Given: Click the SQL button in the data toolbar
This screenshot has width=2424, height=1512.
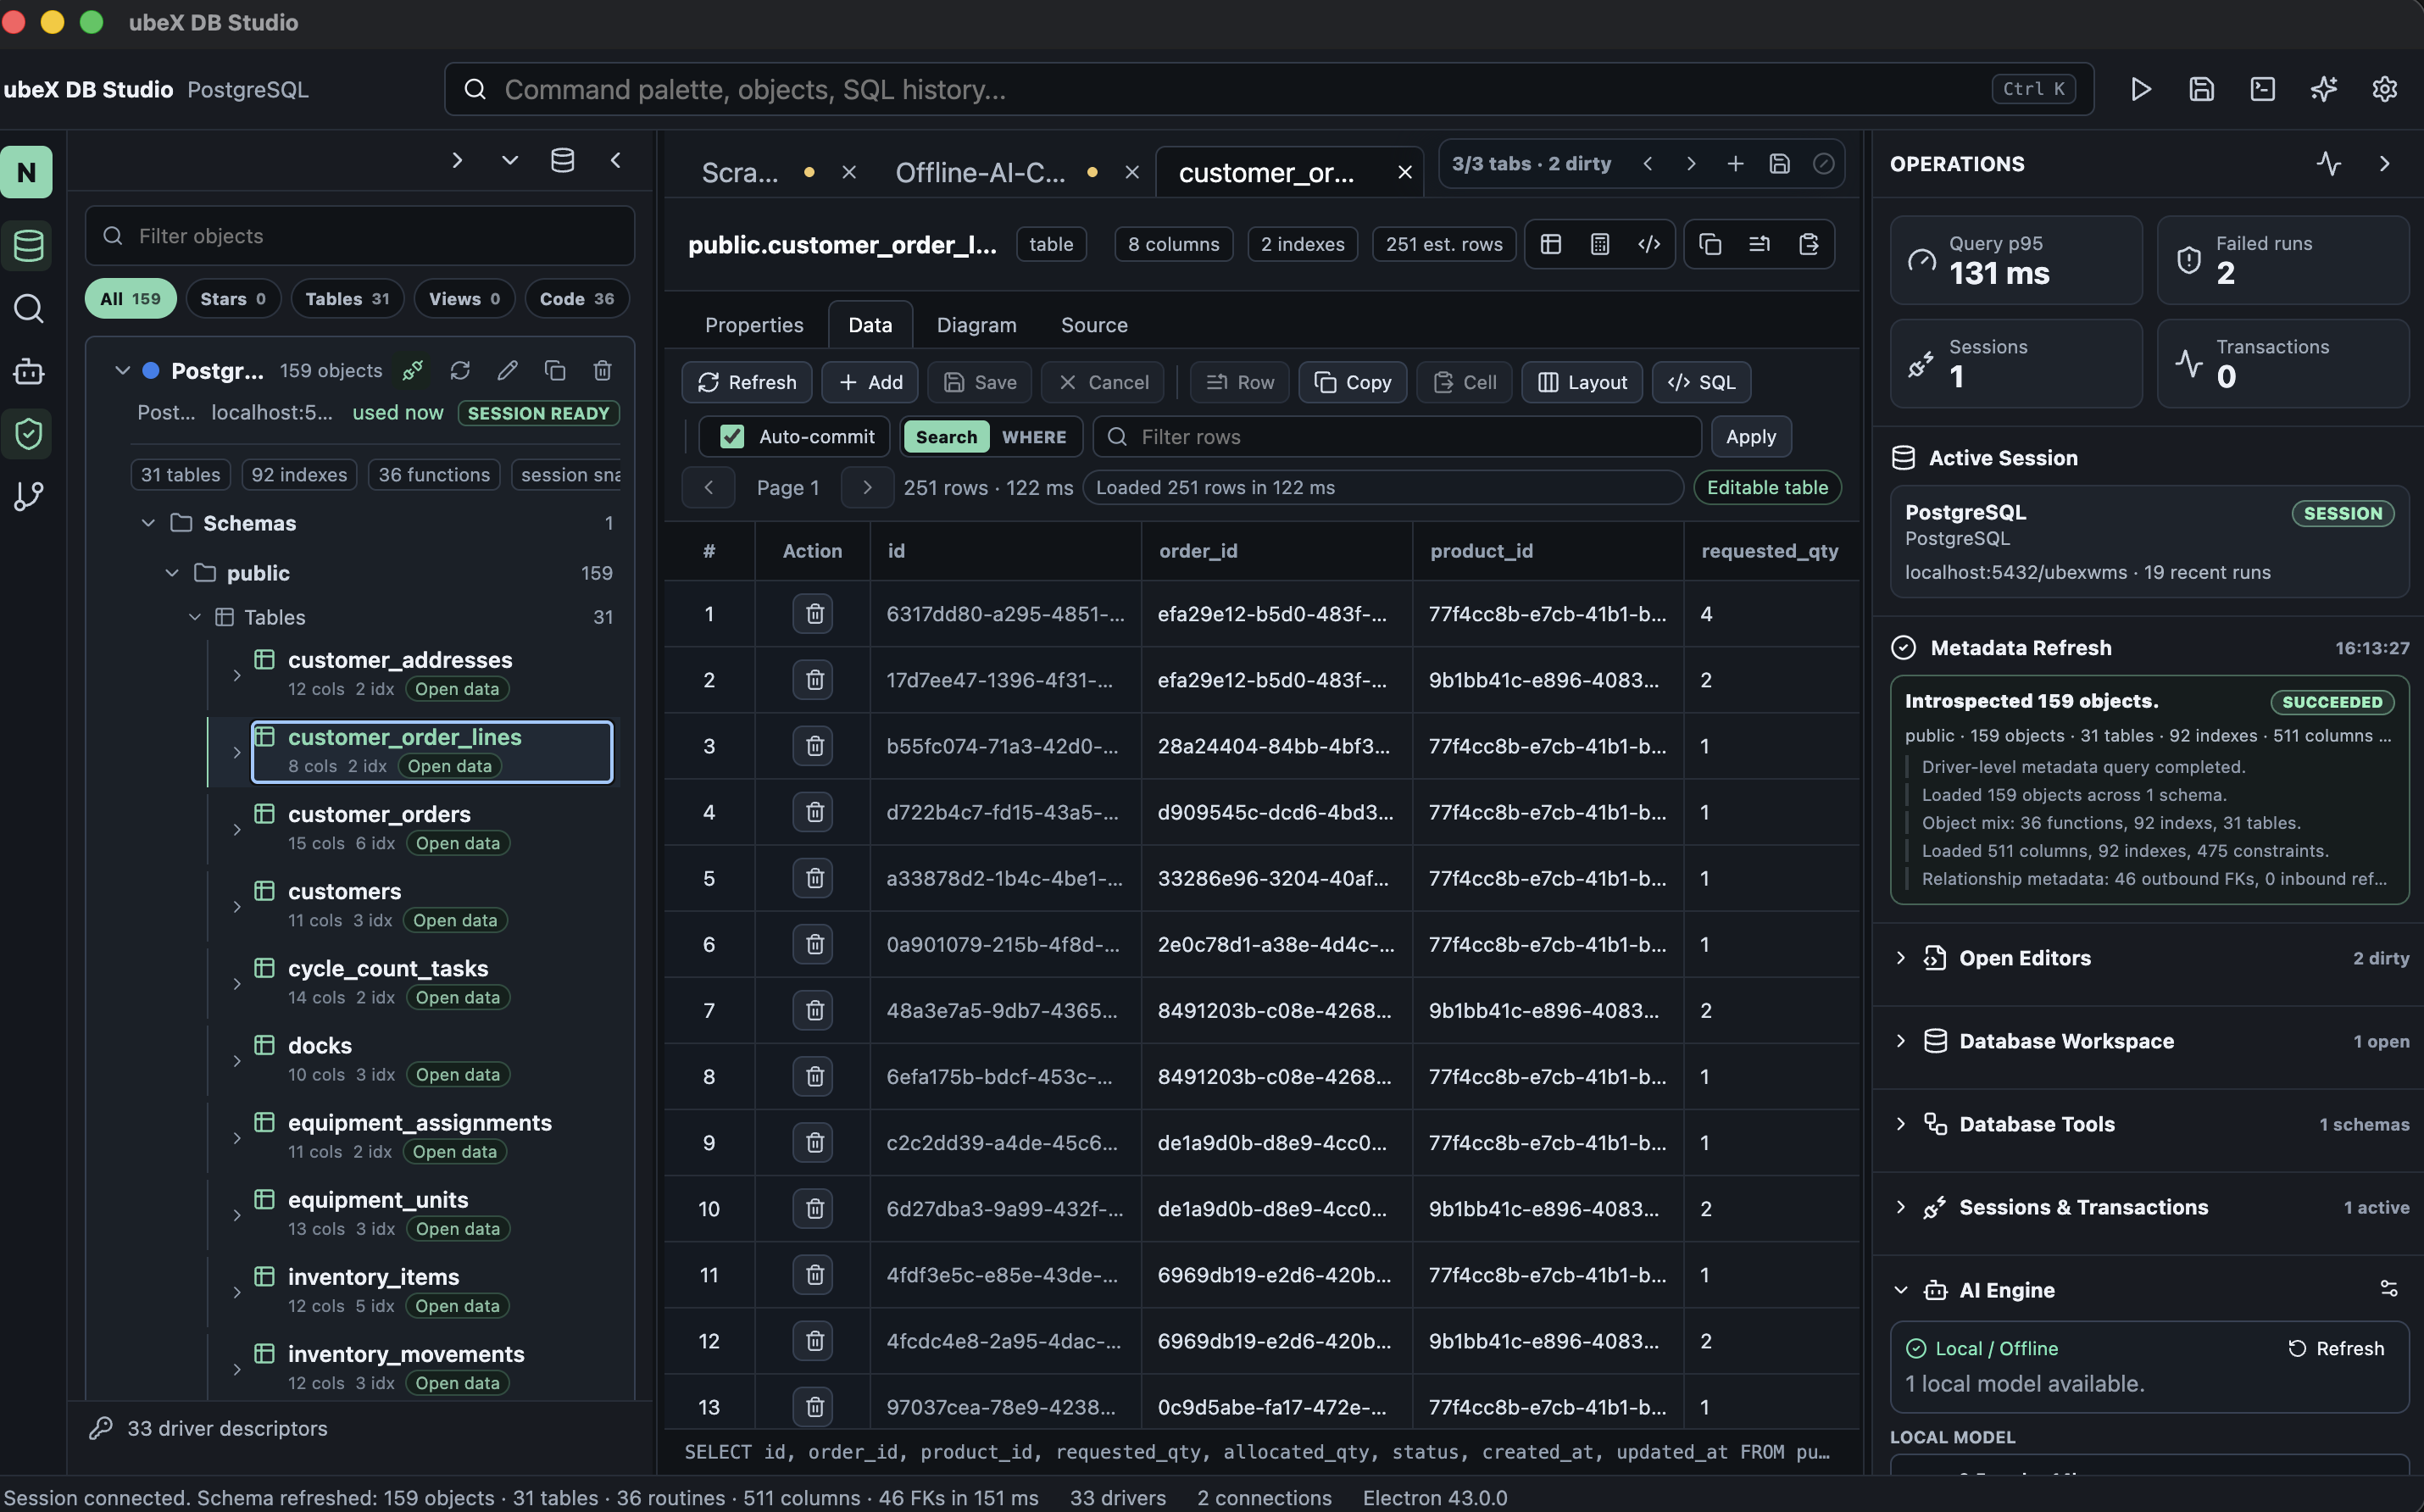Looking at the screenshot, I should click(x=1701, y=382).
